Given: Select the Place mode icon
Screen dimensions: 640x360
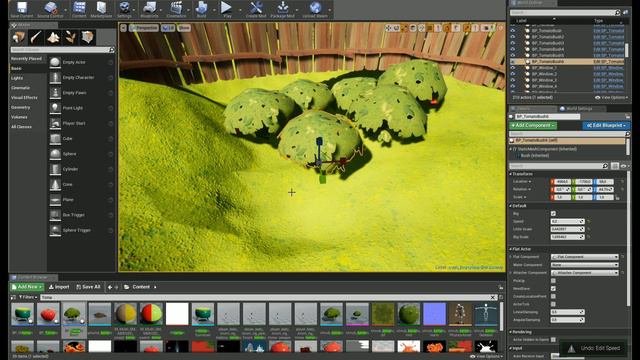Looking at the screenshot, I should coord(18,38).
